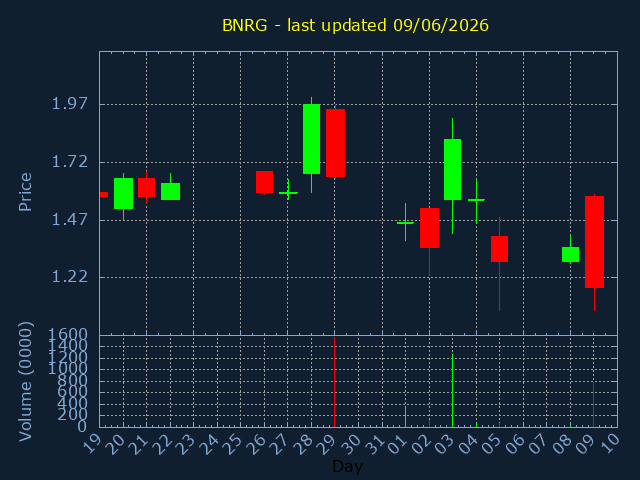
Task: Click day label 01 on x-axis
Action: pyautogui.click(x=400, y=444)
